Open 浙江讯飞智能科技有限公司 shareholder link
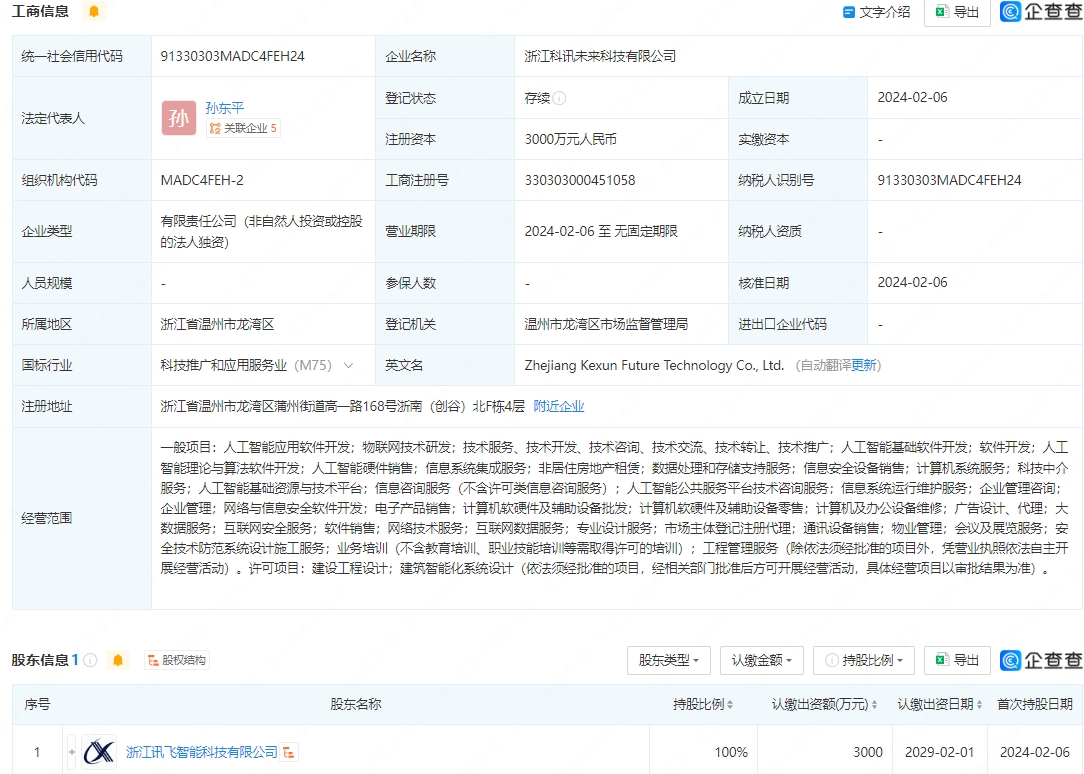This screenshot has width=1084, height=774. [x=201, y=752]
